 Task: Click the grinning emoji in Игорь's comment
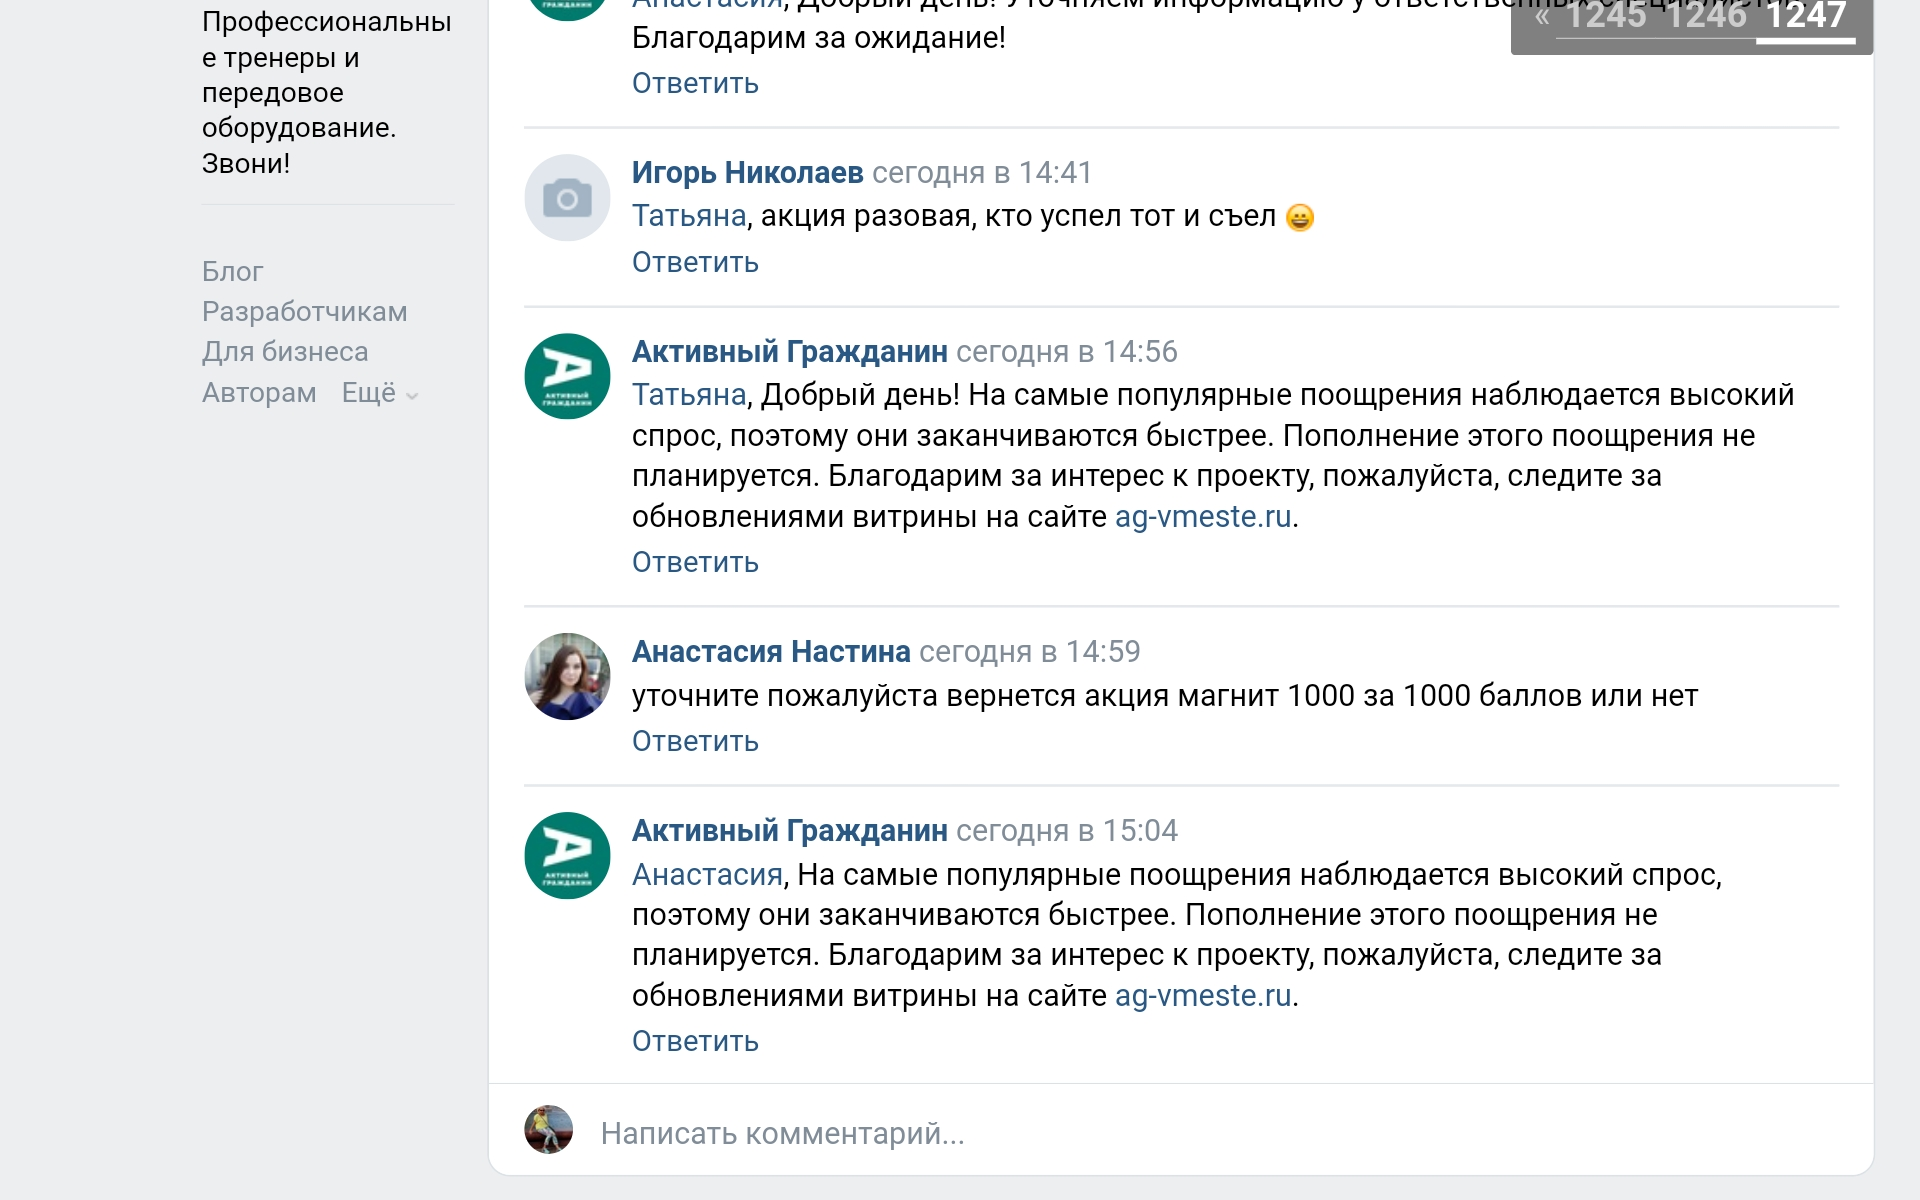click(1299, 217)
